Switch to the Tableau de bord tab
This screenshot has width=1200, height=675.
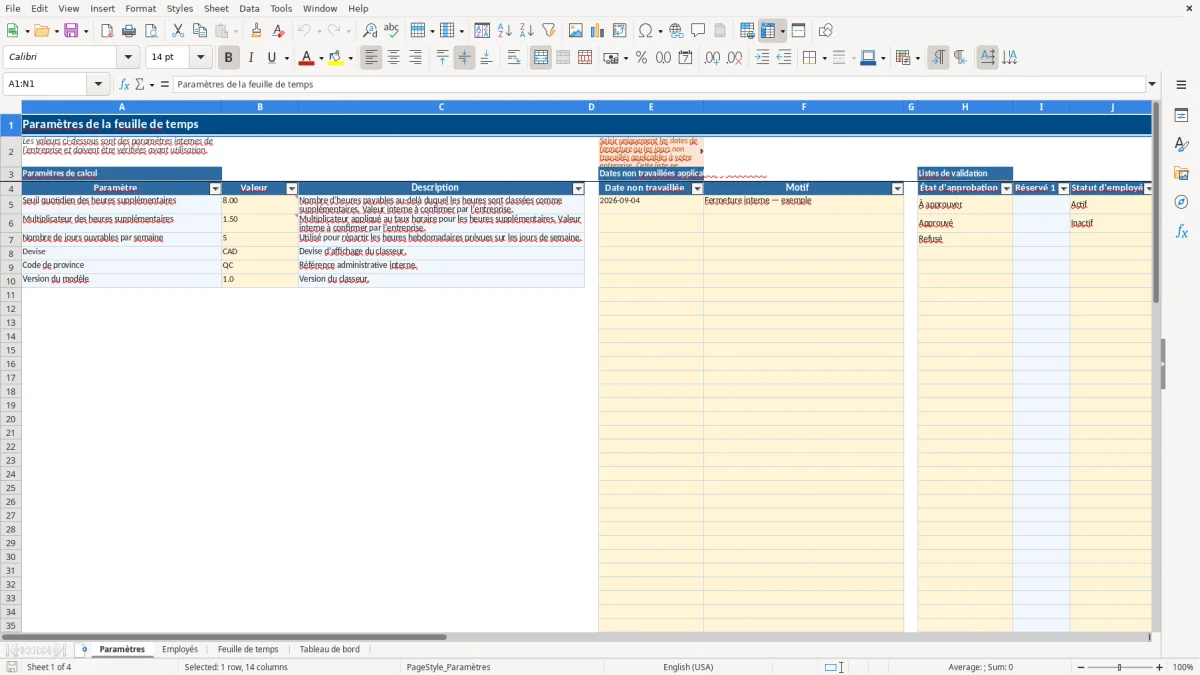point(330,649)
